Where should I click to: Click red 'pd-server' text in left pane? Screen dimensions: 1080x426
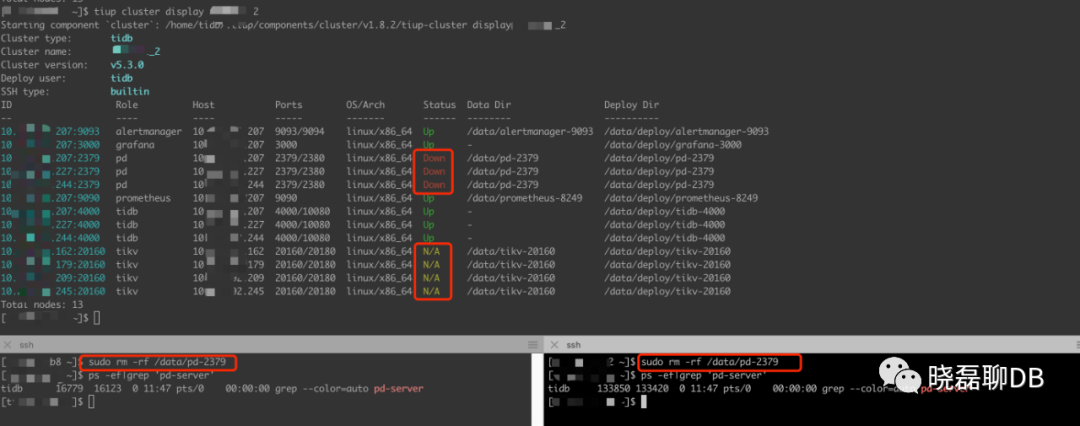coord(398,389)
